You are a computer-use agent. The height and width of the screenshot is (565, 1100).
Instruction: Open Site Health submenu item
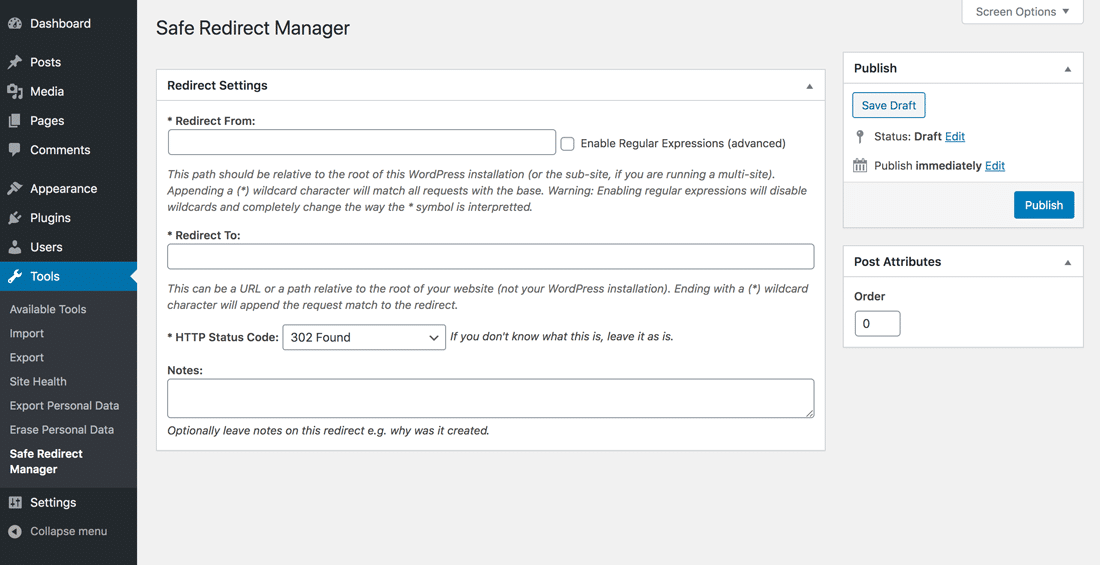(x=38, y=382)
